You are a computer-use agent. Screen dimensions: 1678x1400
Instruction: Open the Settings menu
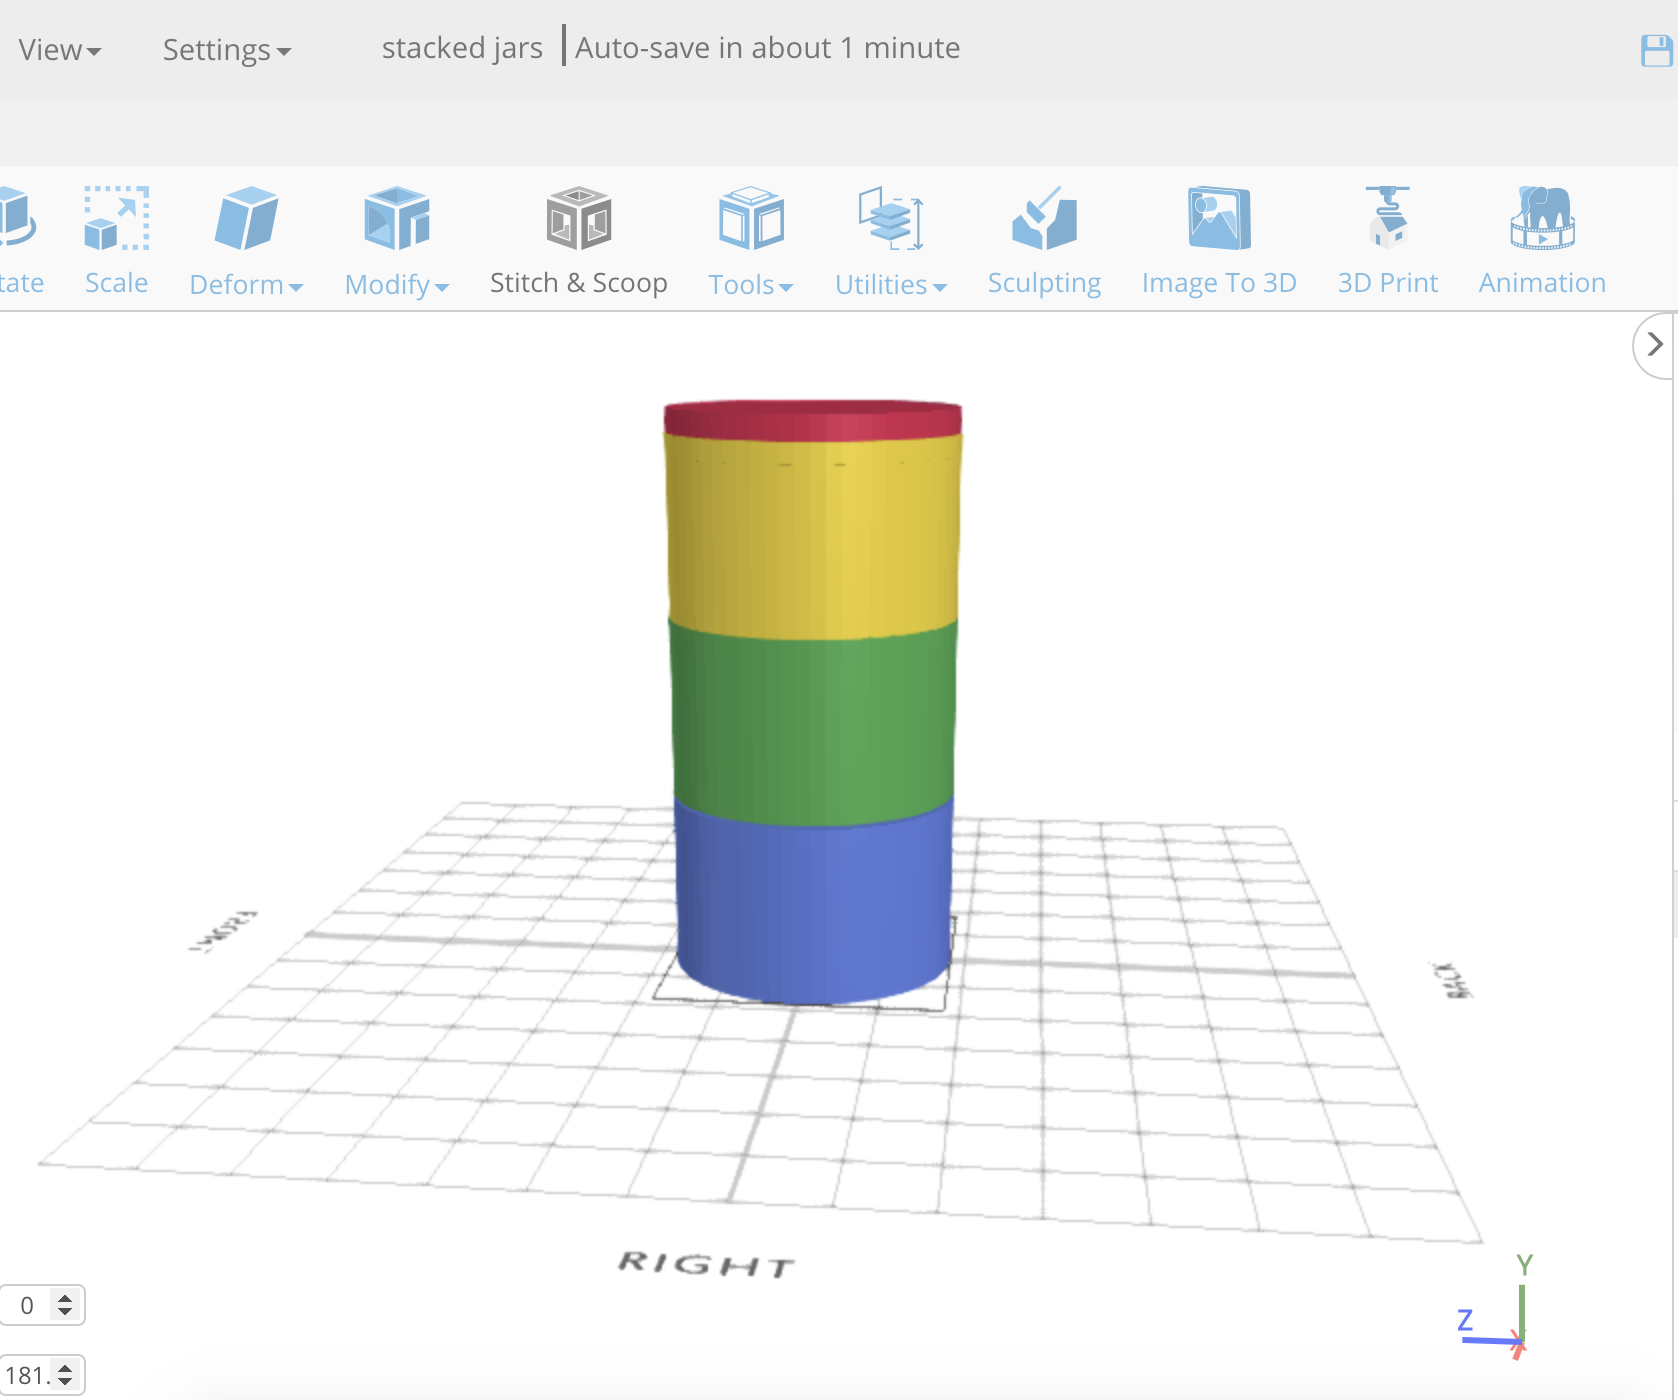tap(226, 49)
